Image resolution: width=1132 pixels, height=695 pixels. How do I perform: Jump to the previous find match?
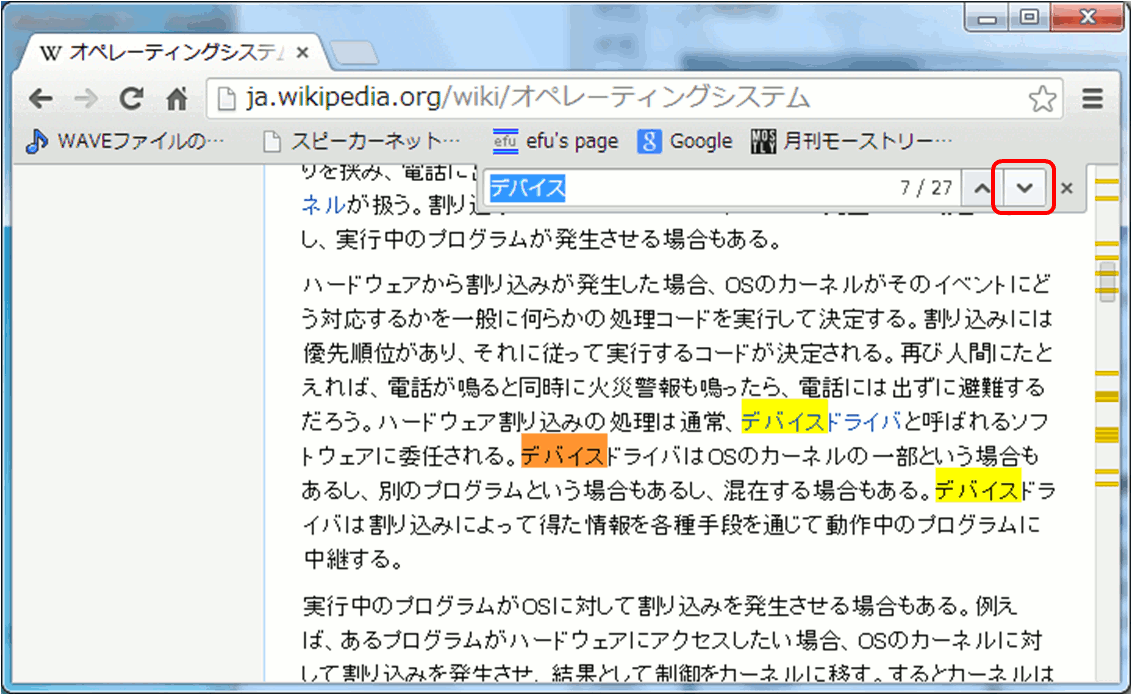point(983,188)
